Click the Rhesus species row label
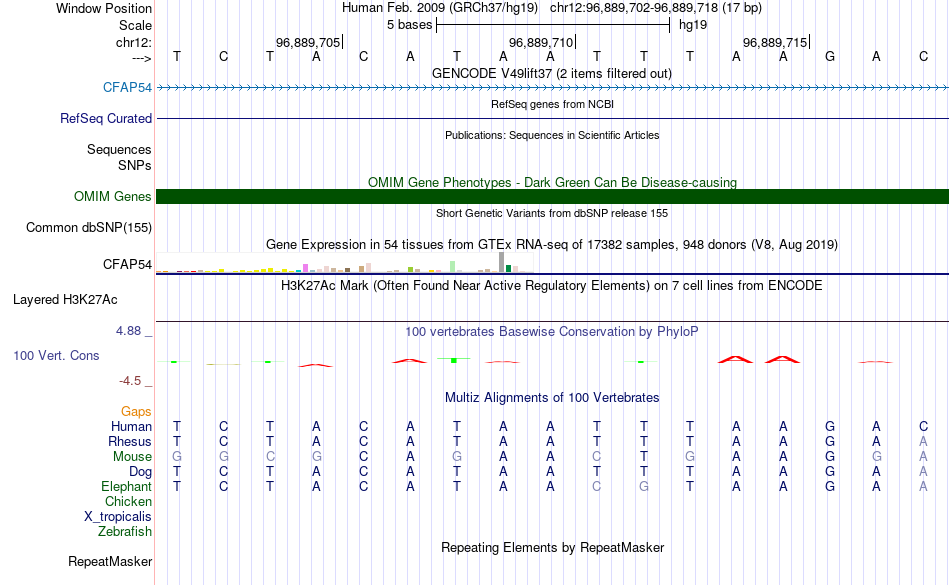The width and height of the screenshot is (950, 585). click(130, 441)
